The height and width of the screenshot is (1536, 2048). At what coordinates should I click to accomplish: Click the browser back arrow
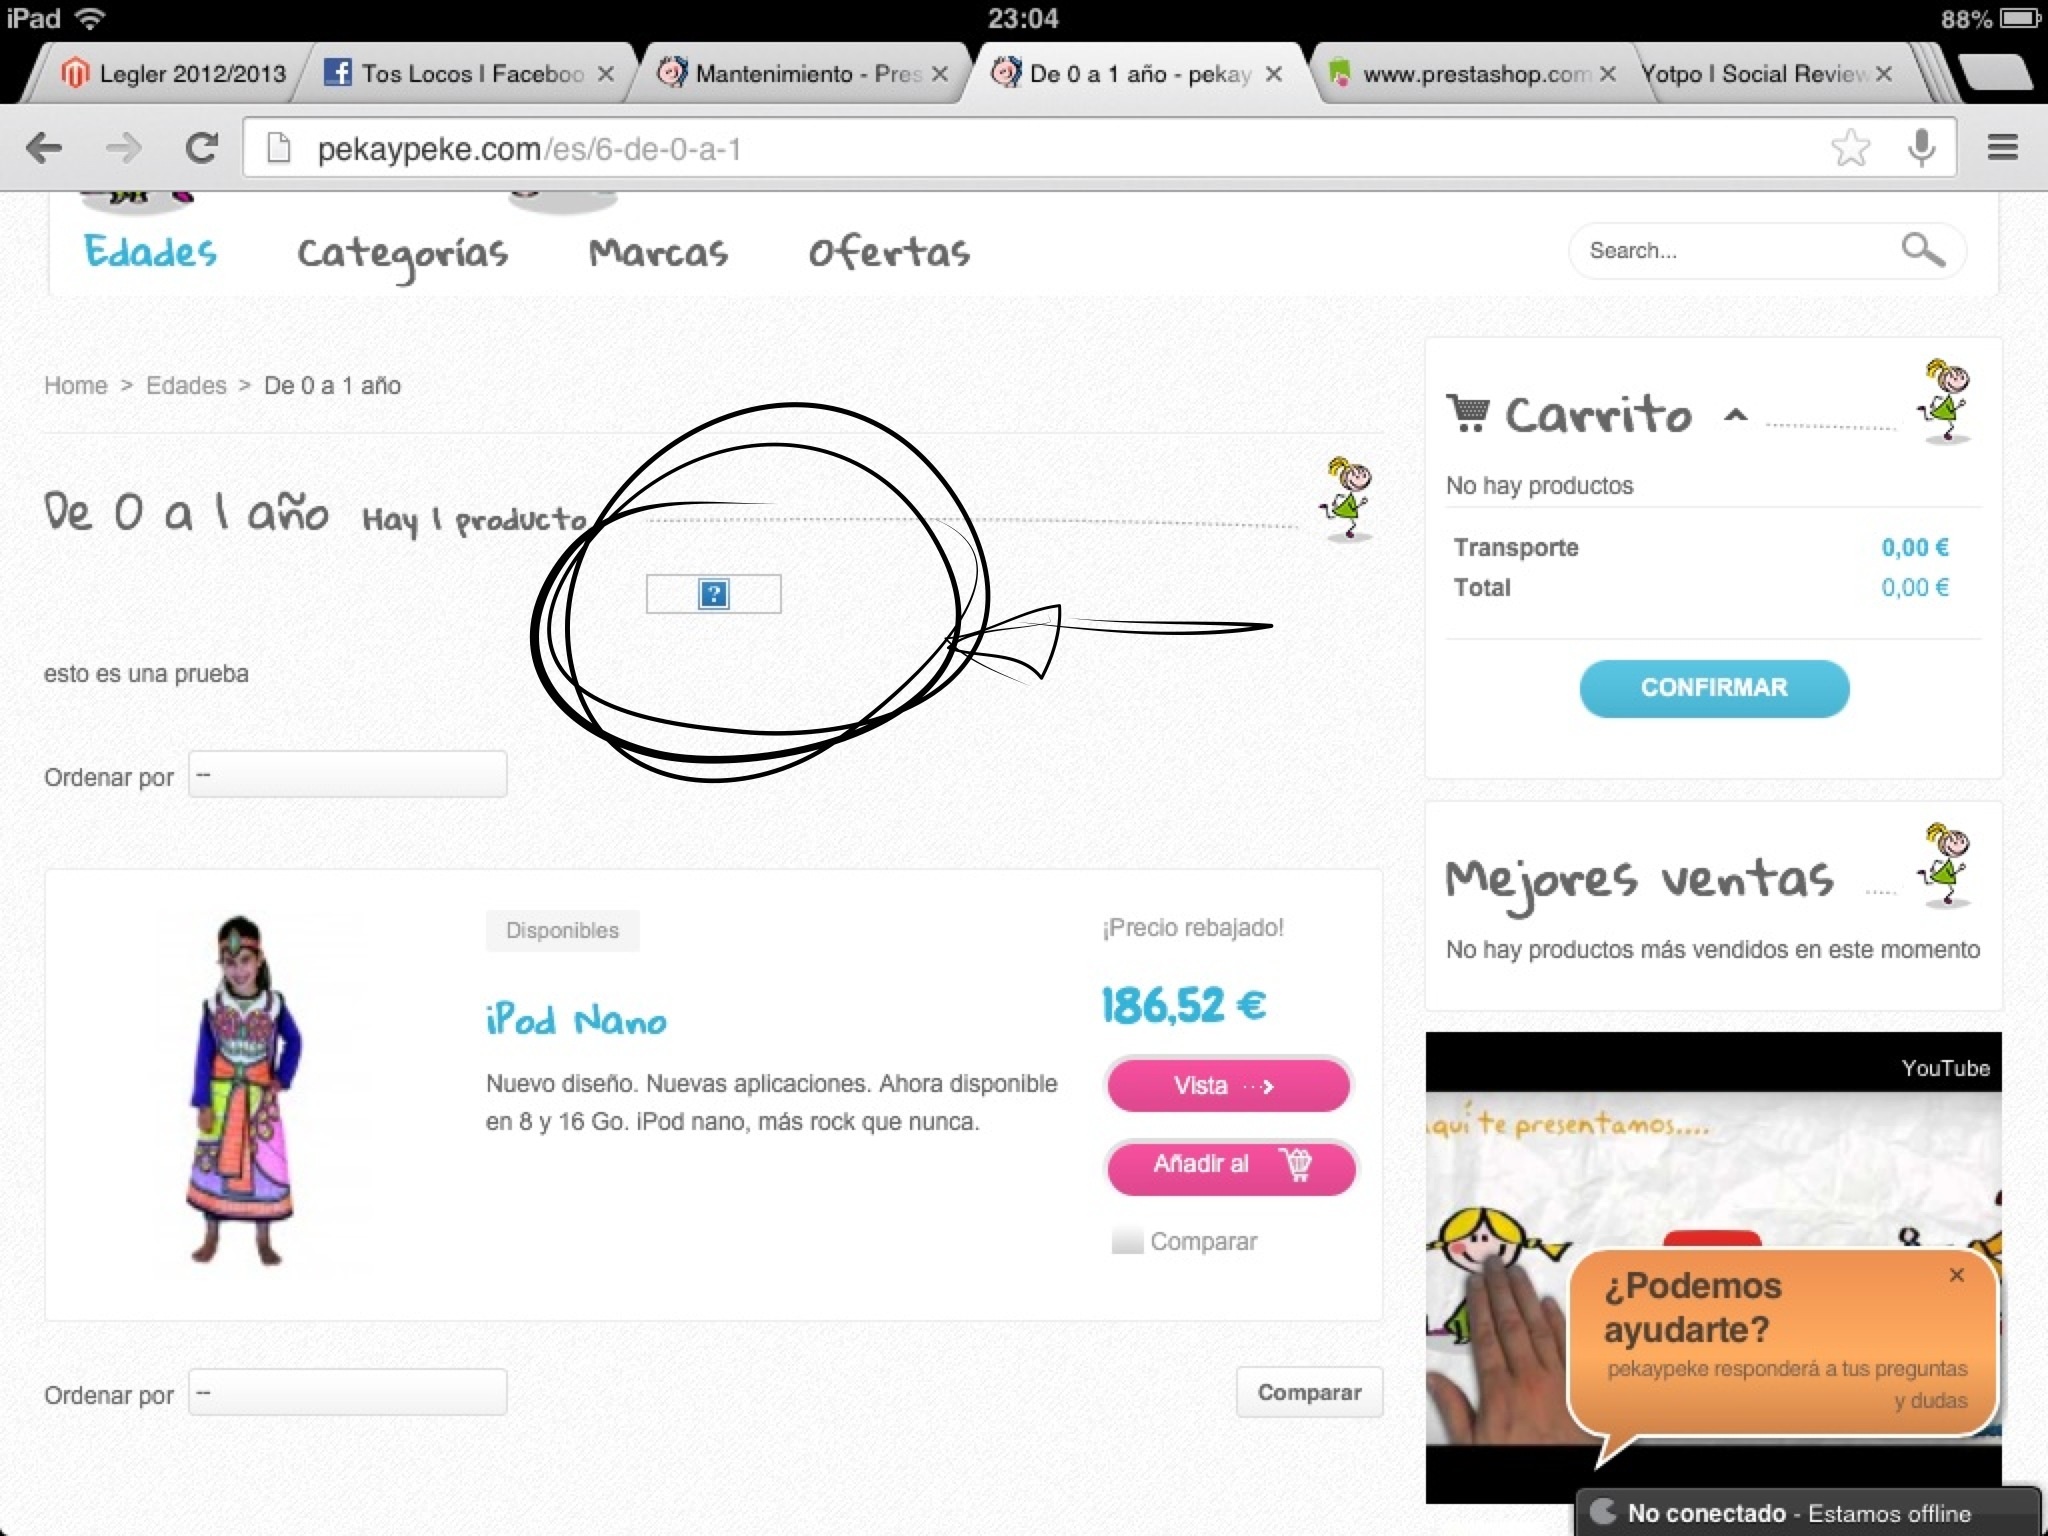[x=44, y=148]
